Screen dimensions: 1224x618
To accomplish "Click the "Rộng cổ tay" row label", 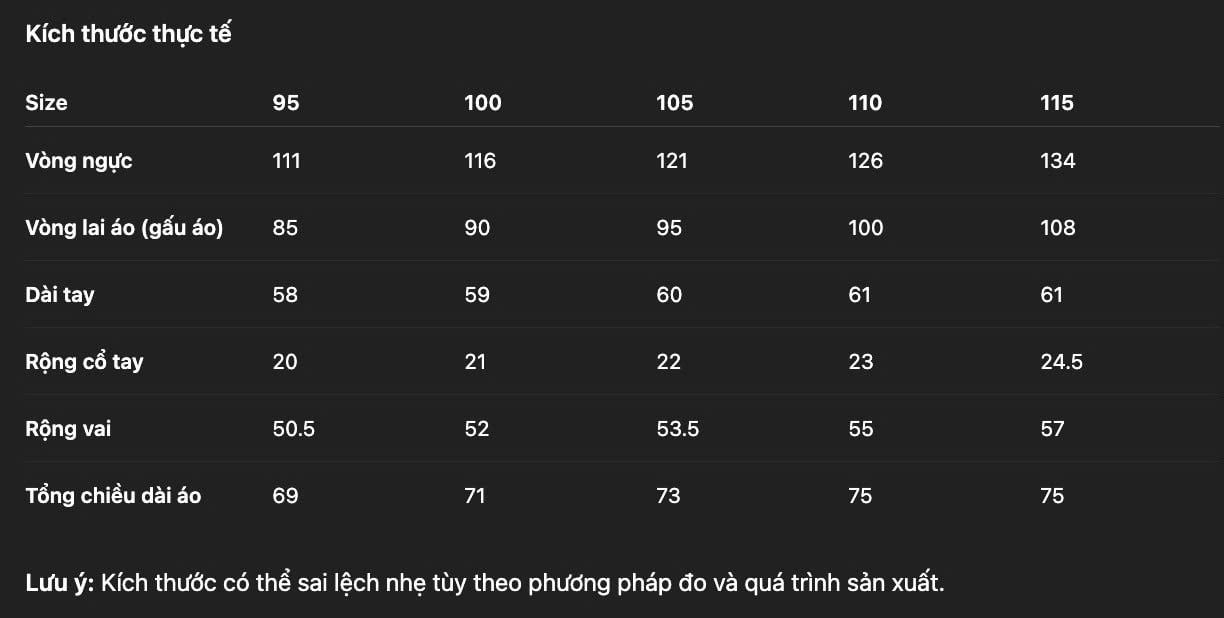I will [84, 362].
